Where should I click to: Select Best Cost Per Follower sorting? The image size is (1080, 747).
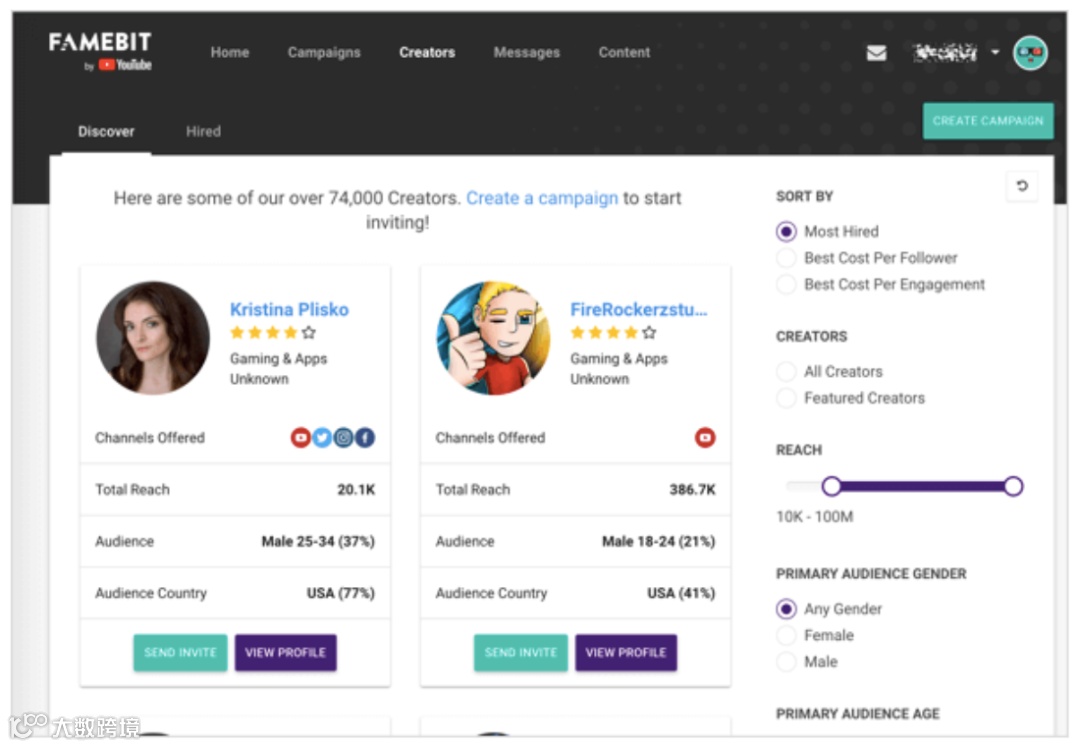point(786,258)
